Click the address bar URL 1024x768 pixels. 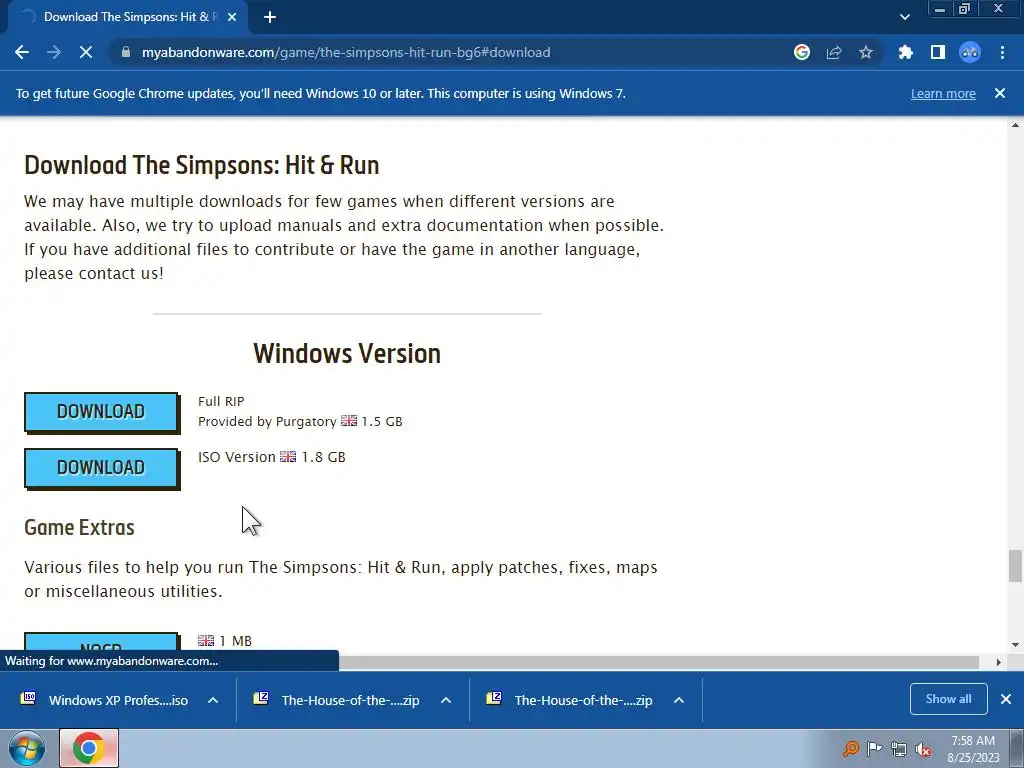point(346,52)
